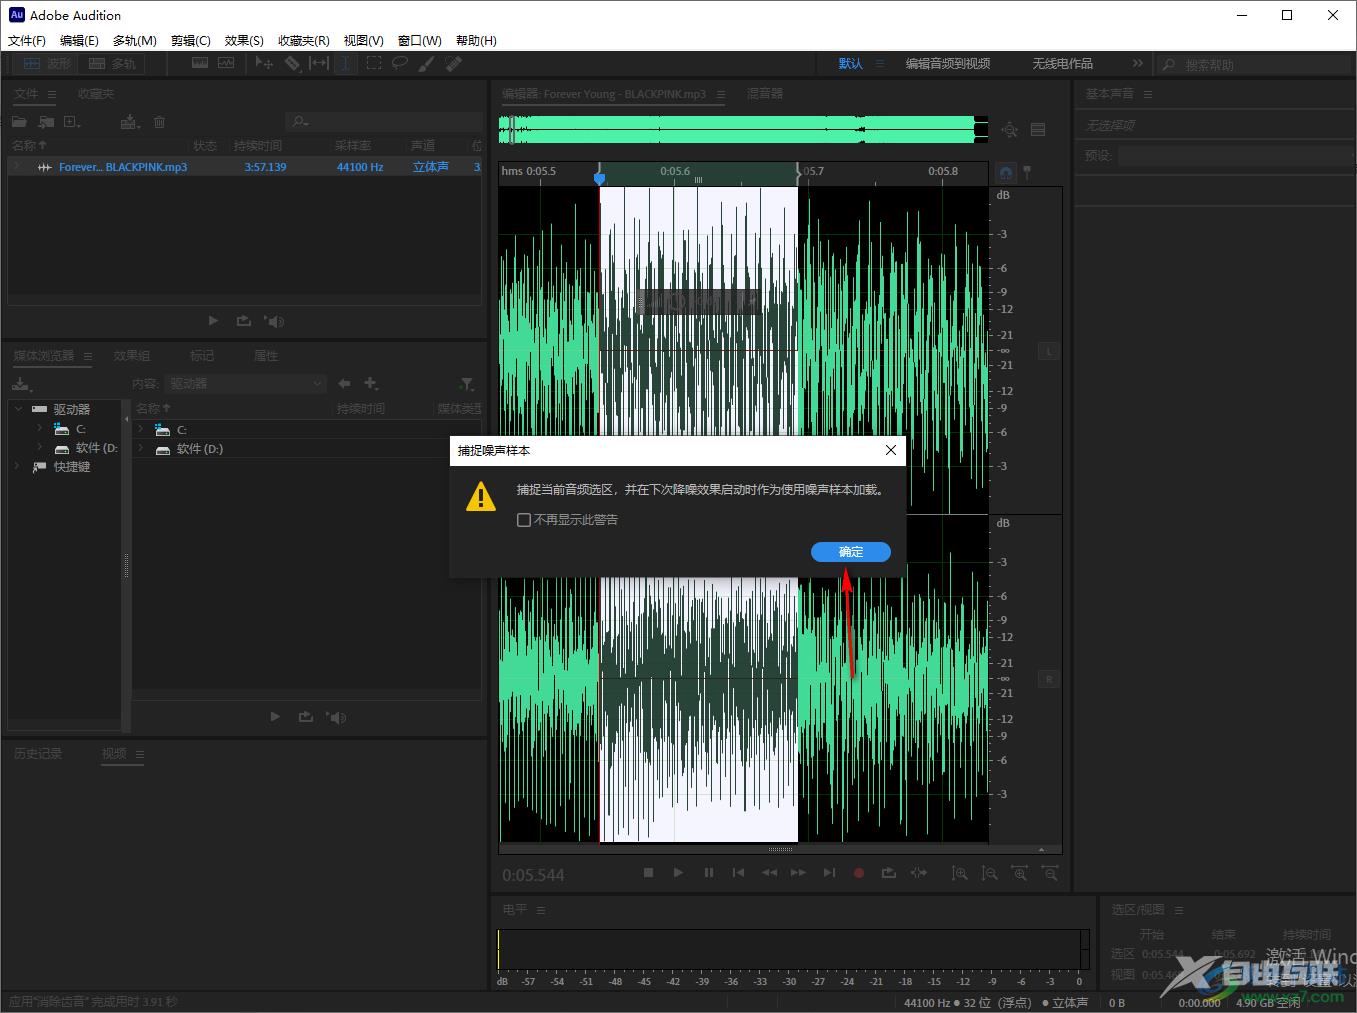This screenshot has height=1013, width=1357.
Task: Open the 效果(S) menu
Action: pyautogui.click(x=244, y=41)
